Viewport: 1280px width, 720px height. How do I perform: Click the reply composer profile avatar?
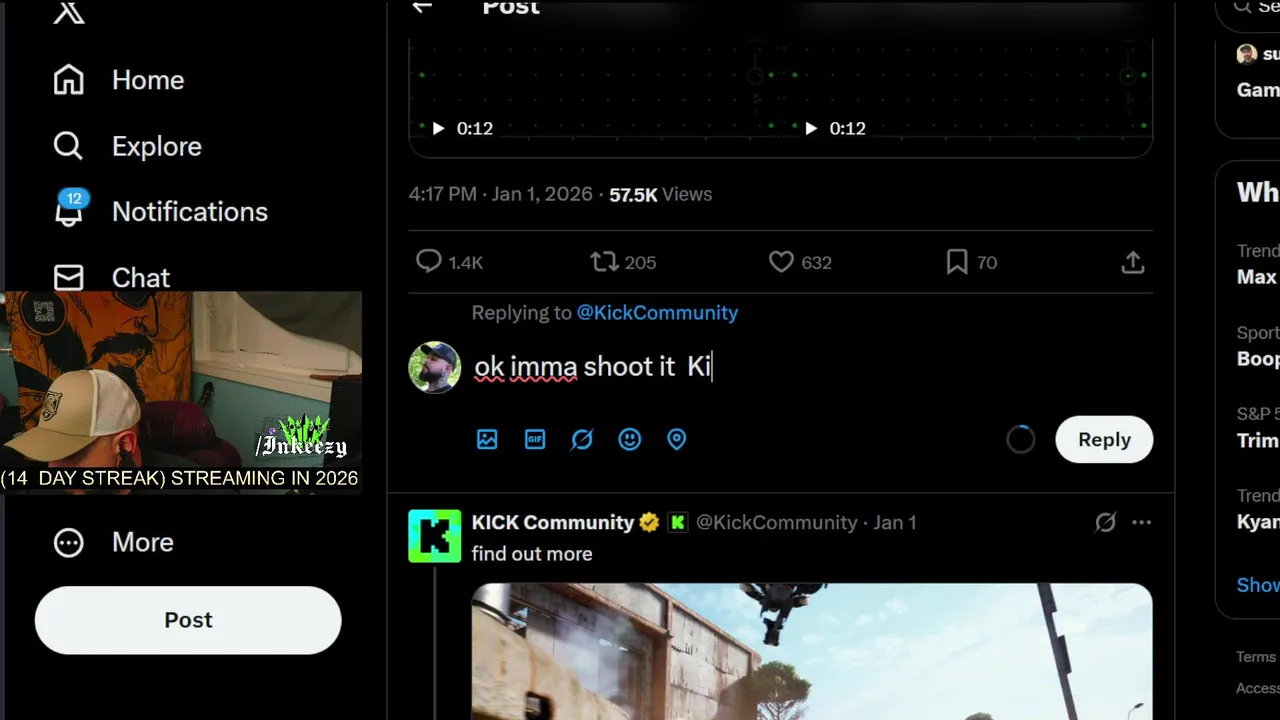tap(435, 367)
